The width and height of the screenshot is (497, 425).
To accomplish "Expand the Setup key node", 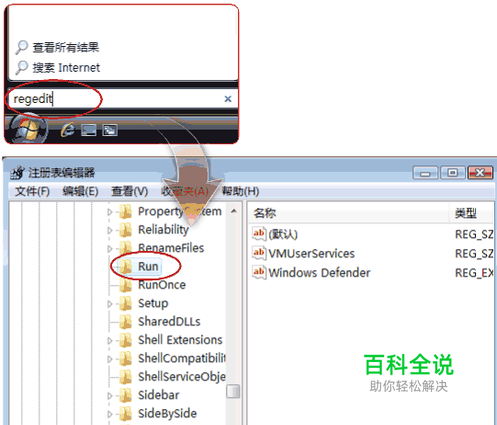I will [110, 304].
